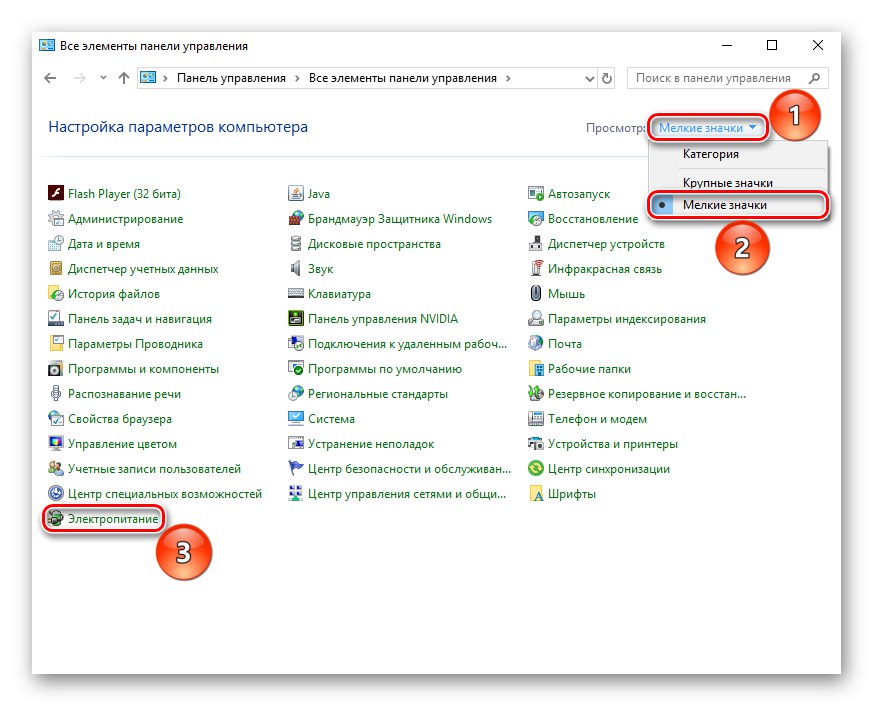Open Программы по умолчанию link
Viewport: 873px width, 706px height.
click(x=385, y=369)
